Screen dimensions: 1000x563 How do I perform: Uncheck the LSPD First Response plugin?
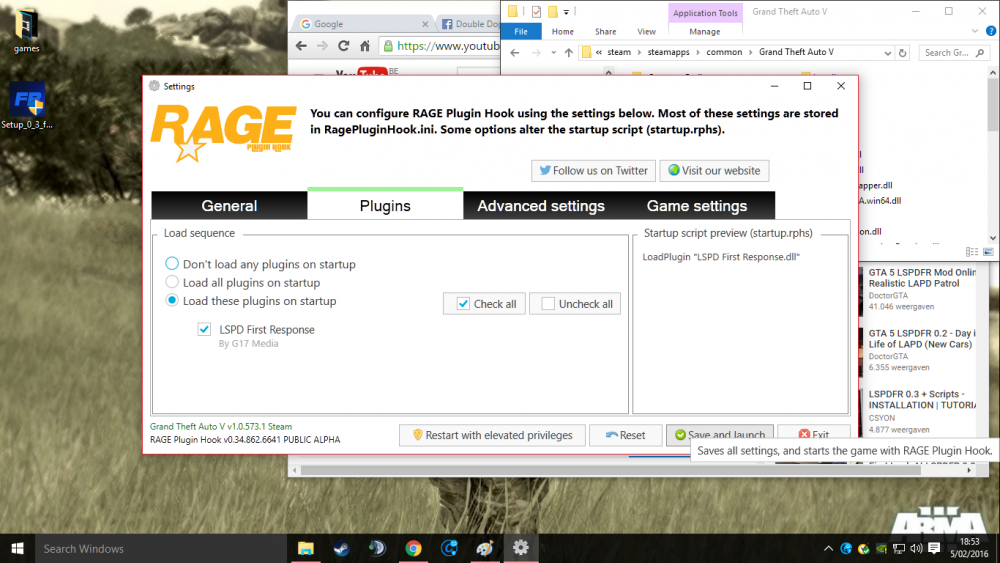tap(204, 330)
